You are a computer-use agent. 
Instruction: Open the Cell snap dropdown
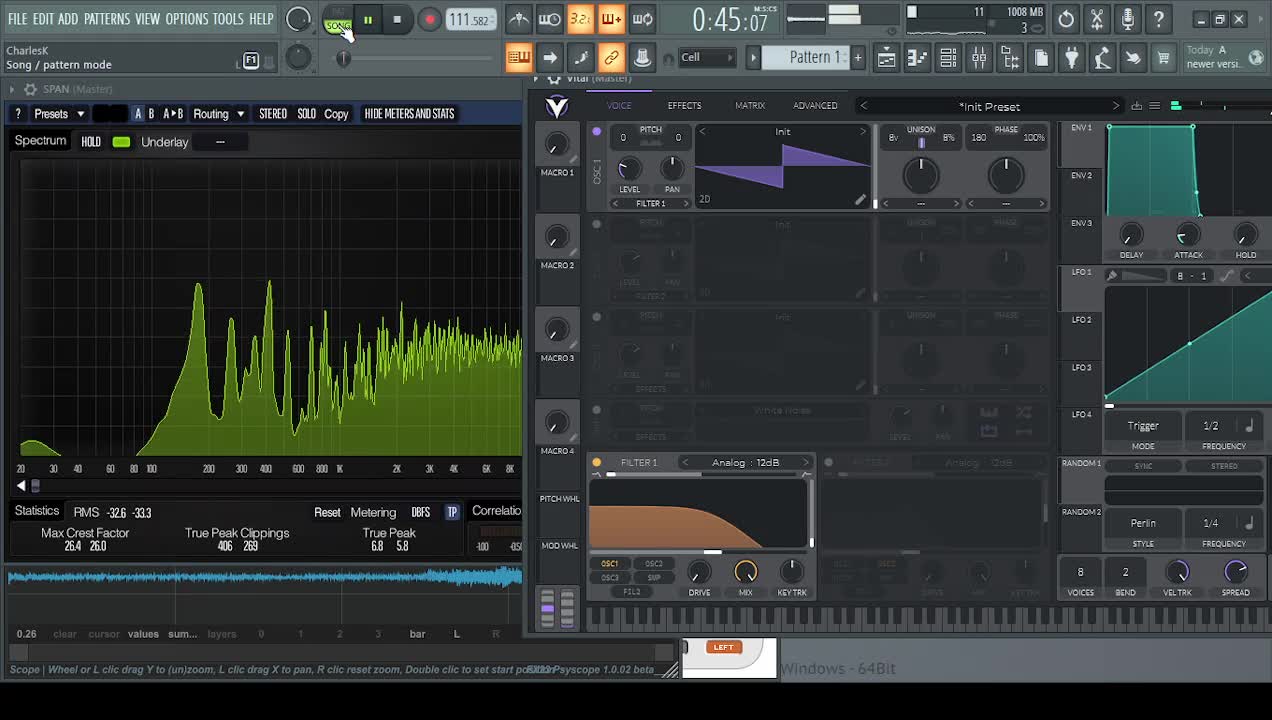(706, 57)
